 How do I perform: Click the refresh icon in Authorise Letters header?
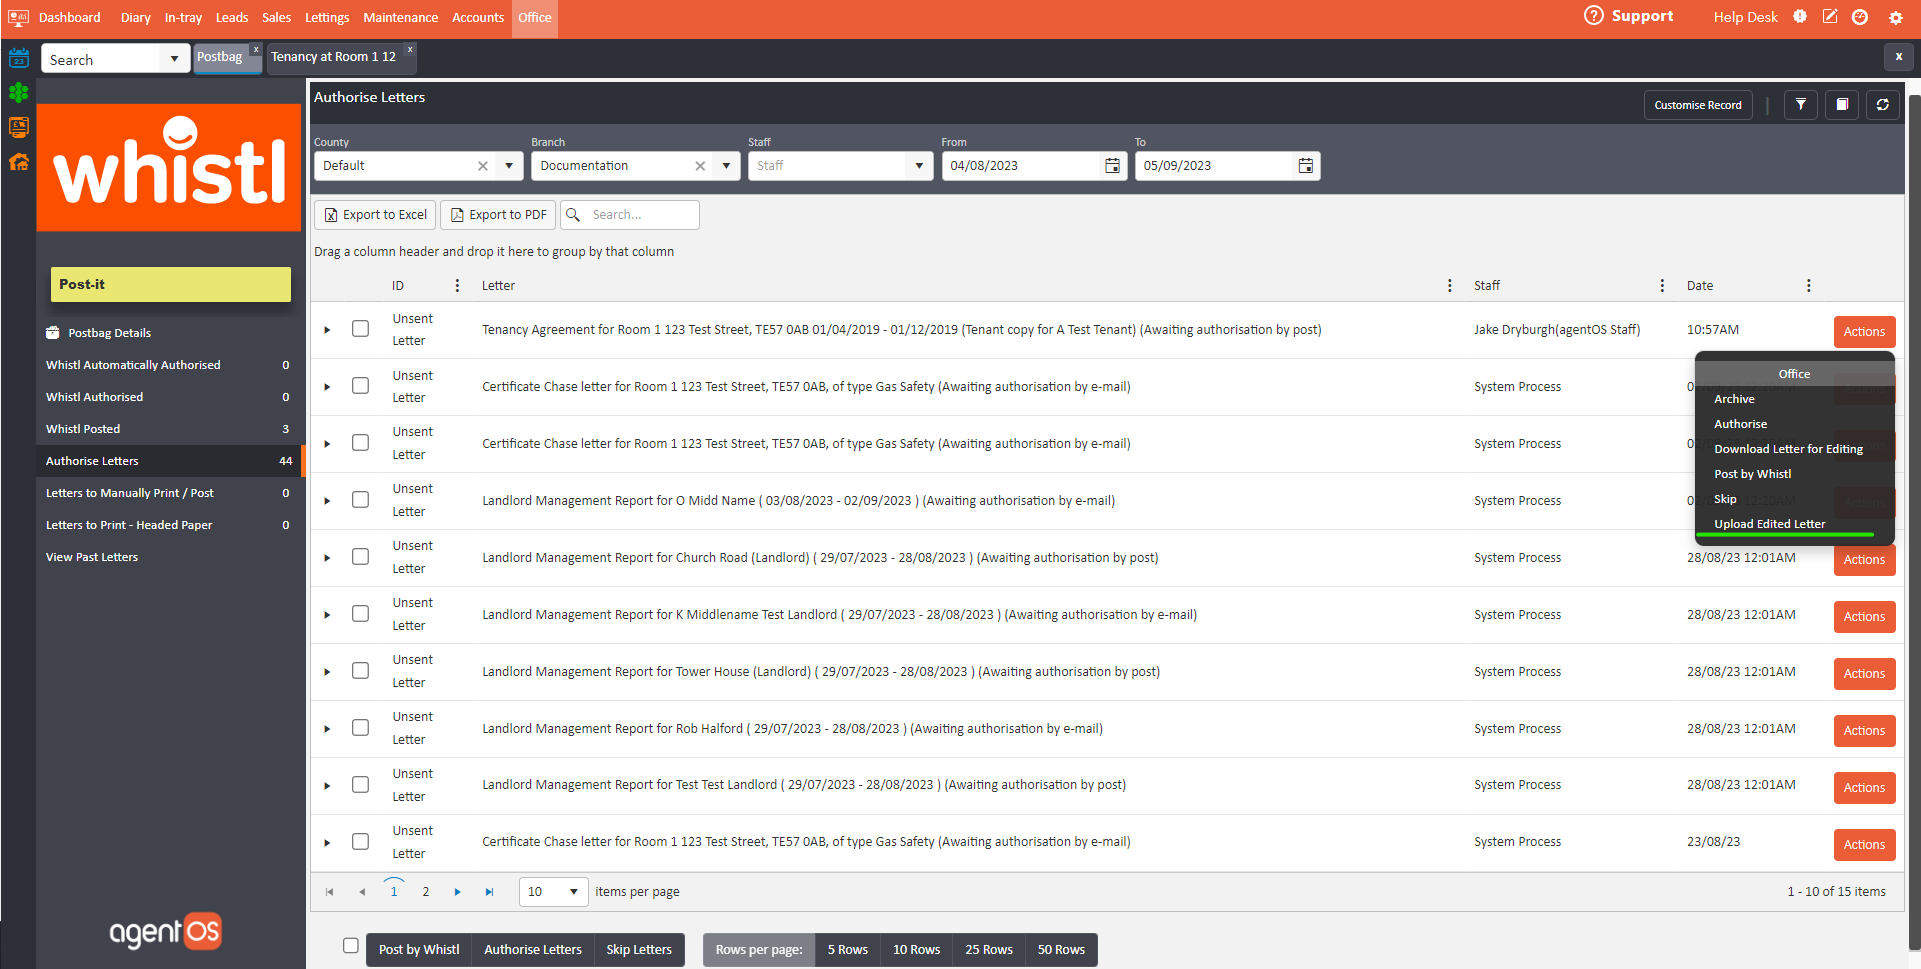(1882, 105)
